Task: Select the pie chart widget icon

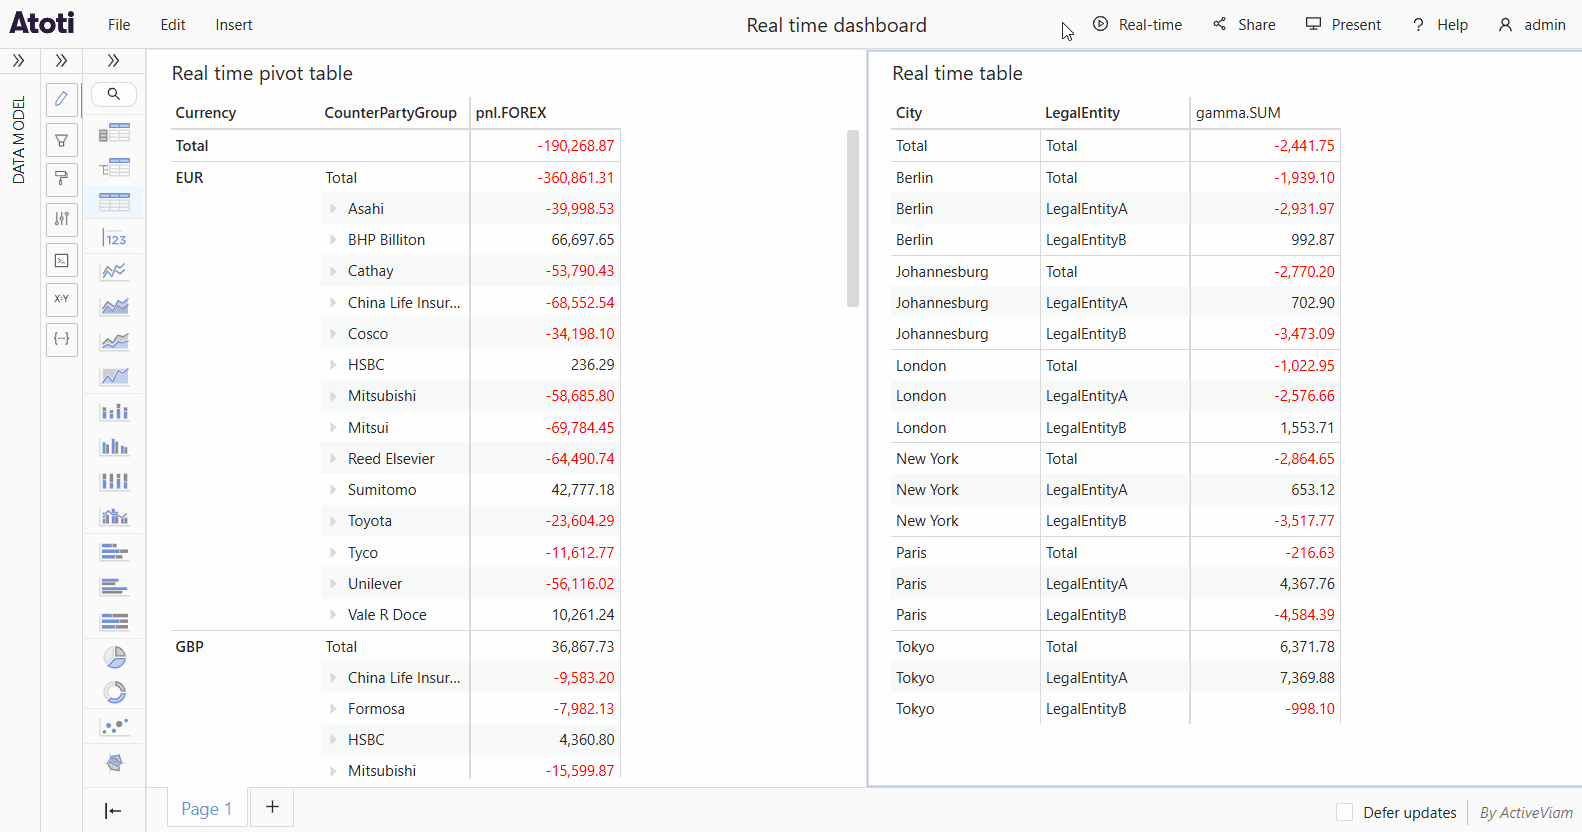Action: [x=115, y=657]
